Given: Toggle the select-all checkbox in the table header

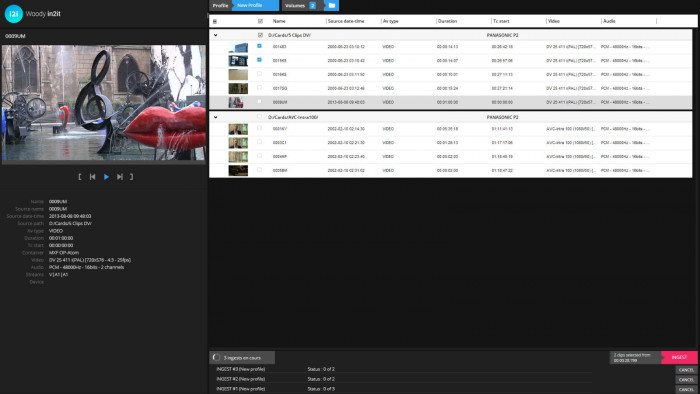Looking at the screenshot, I should (x=260, y=21).
